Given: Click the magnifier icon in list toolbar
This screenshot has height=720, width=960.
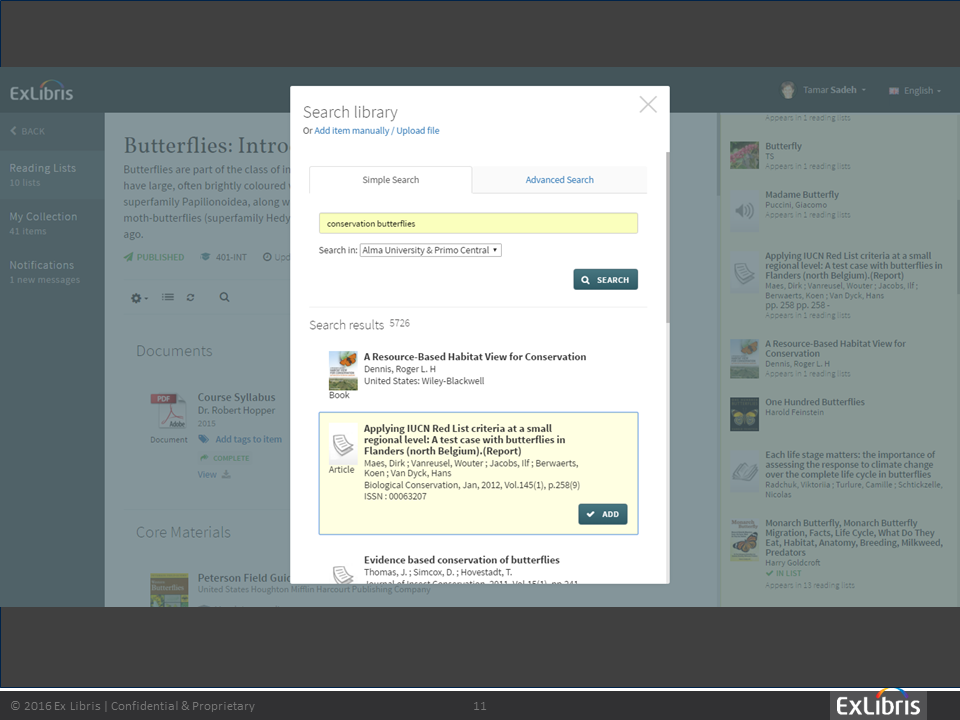Looking at the screenshot, I should [x=224, y=298].
